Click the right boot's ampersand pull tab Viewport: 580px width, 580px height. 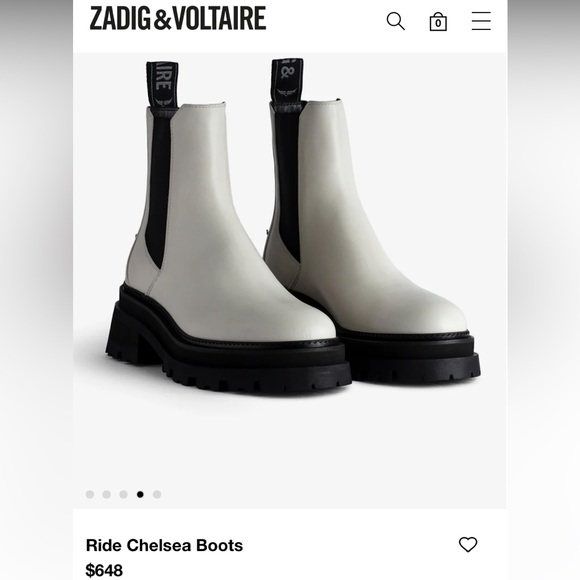point(287,81)
